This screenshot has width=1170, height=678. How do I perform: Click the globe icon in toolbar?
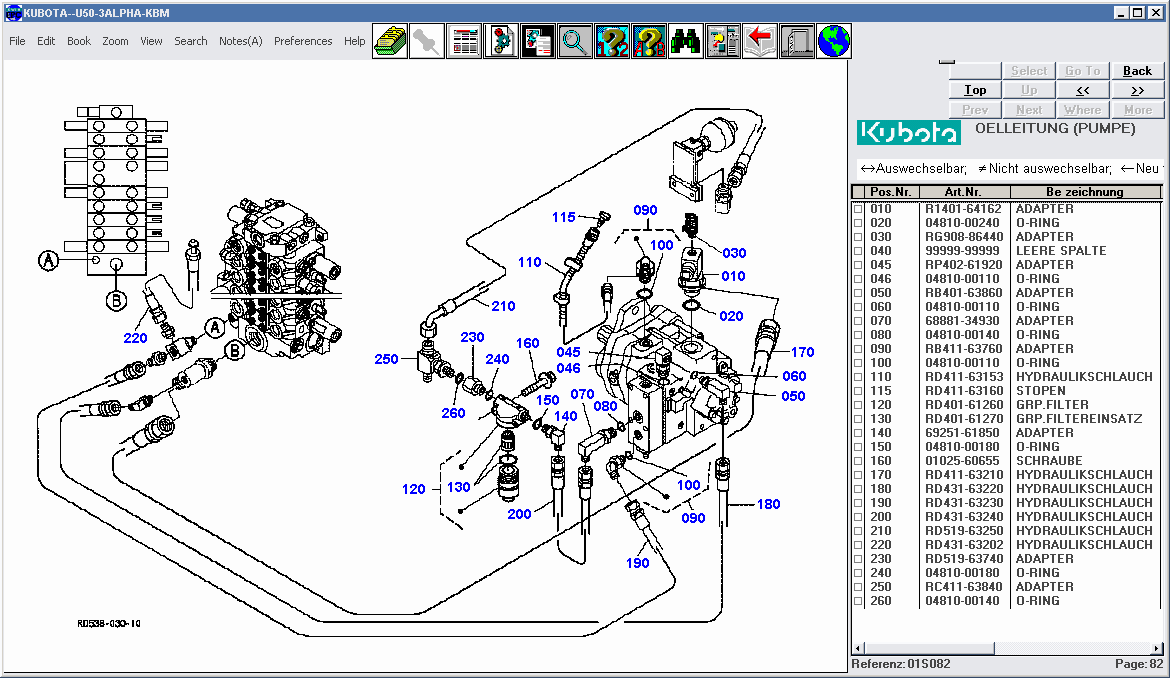[x=834, y=41]
